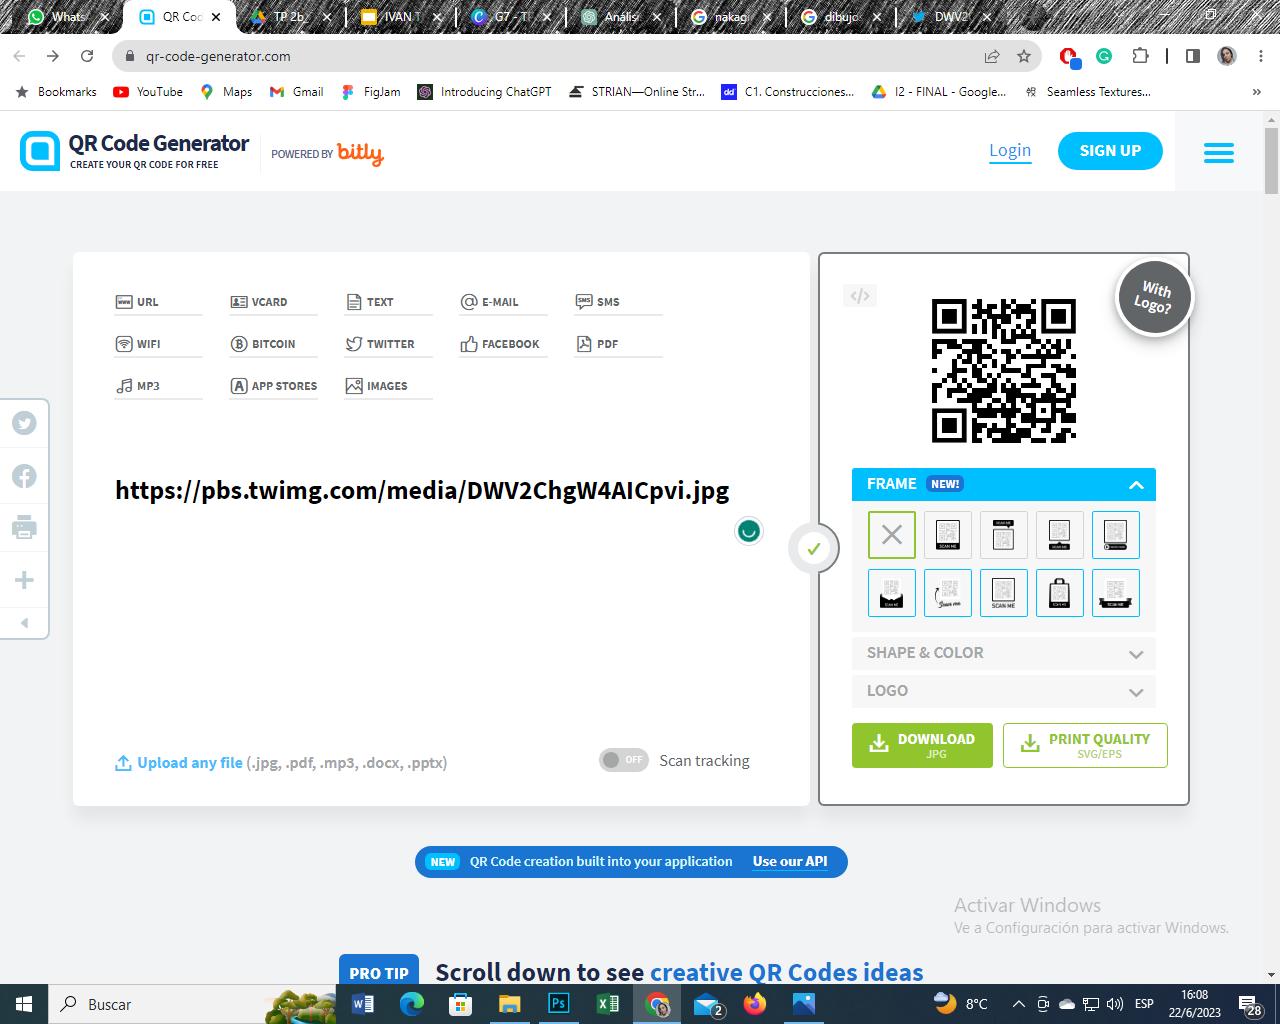This screenshot has width=1280, height=1024.
Task: Expand the LOGO section
Action: [x=1004, y=691]
